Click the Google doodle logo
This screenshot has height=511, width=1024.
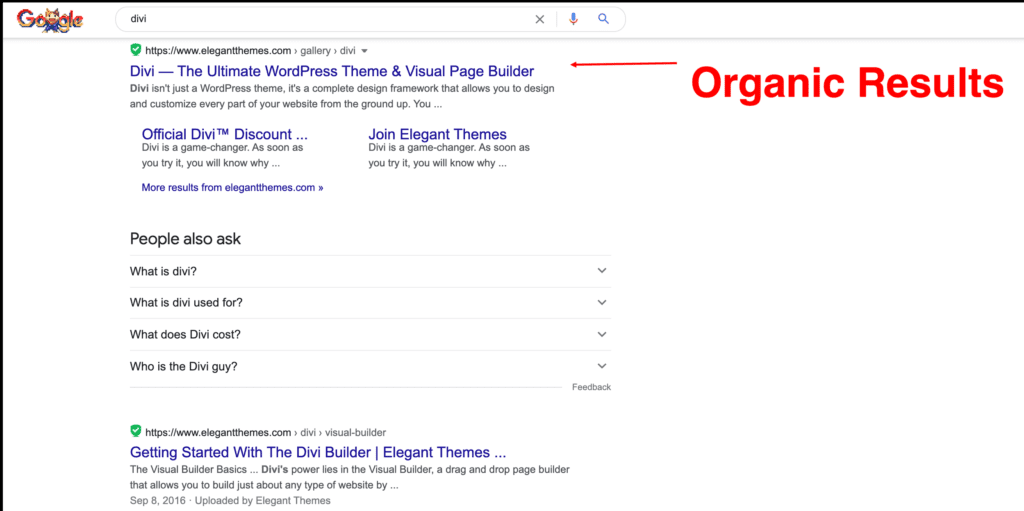coord(50,20)
